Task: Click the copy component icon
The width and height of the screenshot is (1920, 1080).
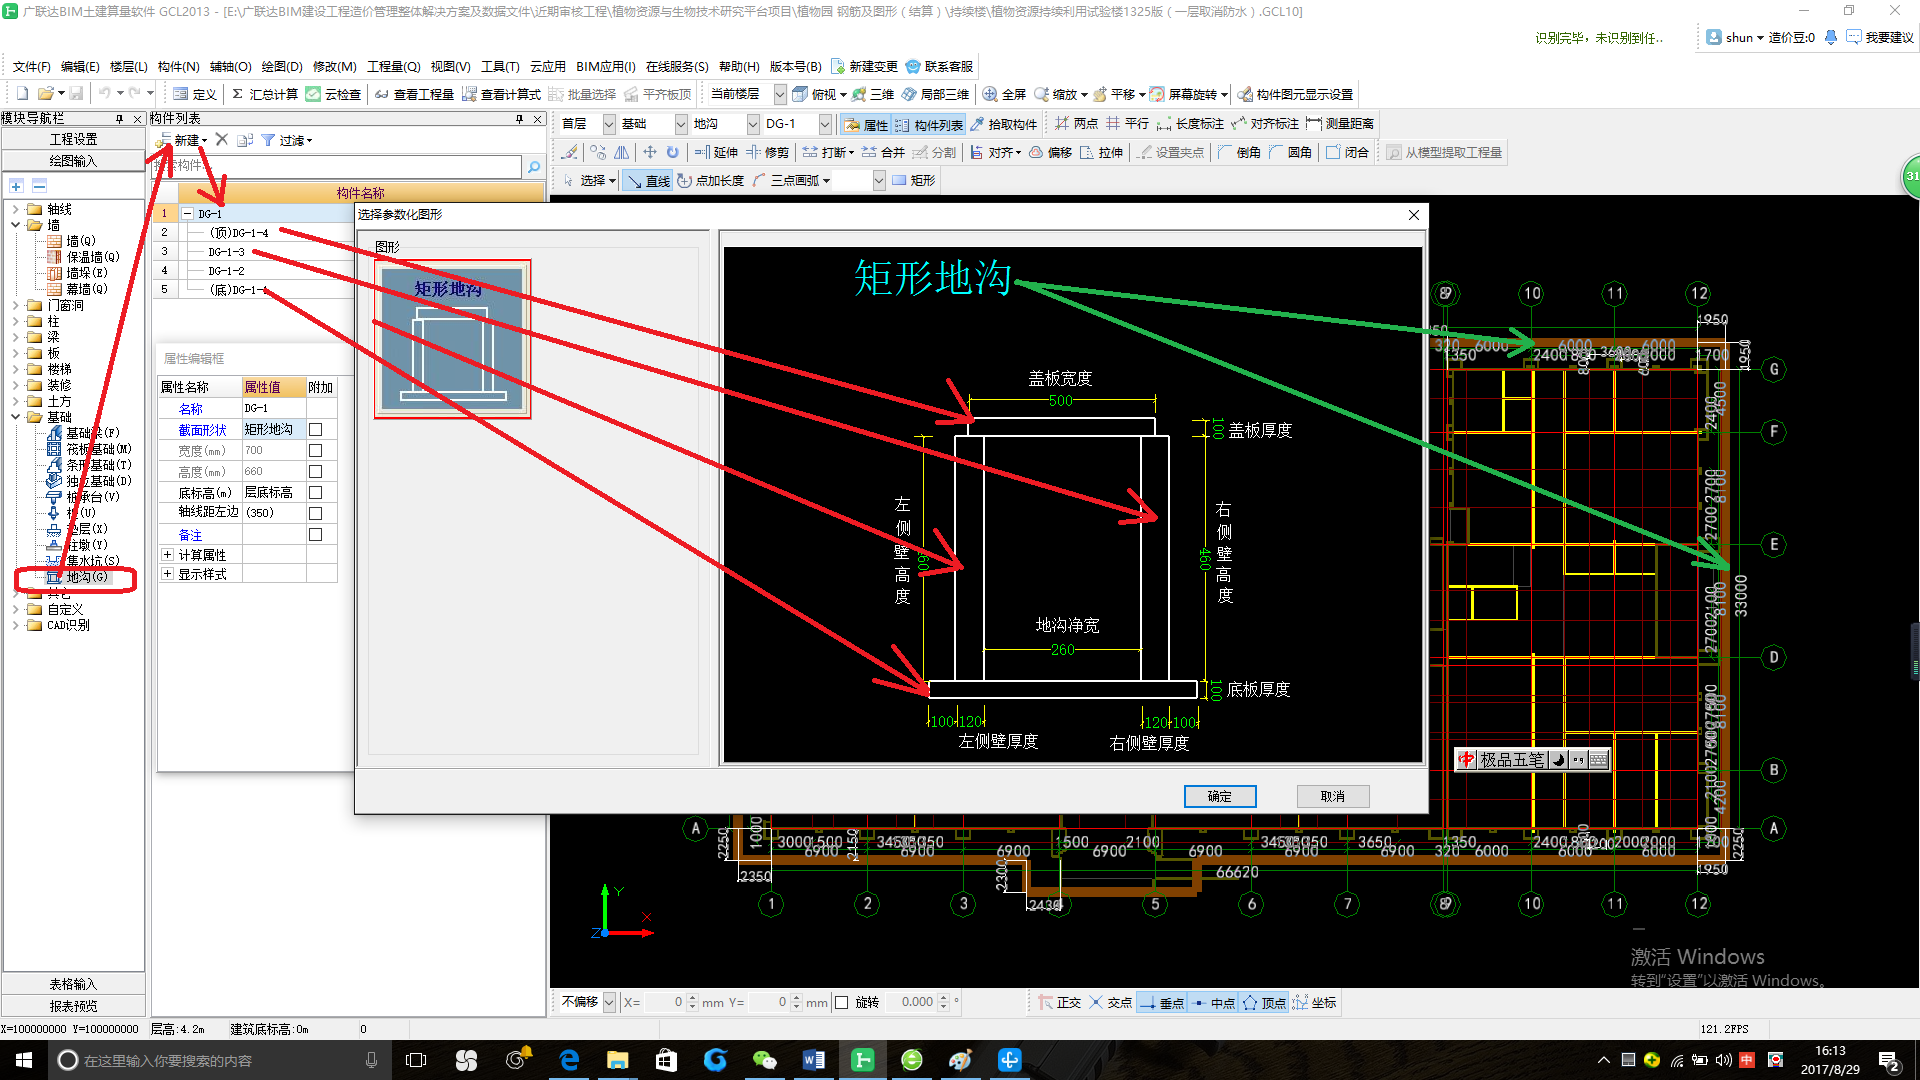Action: [x=245, y=140]
